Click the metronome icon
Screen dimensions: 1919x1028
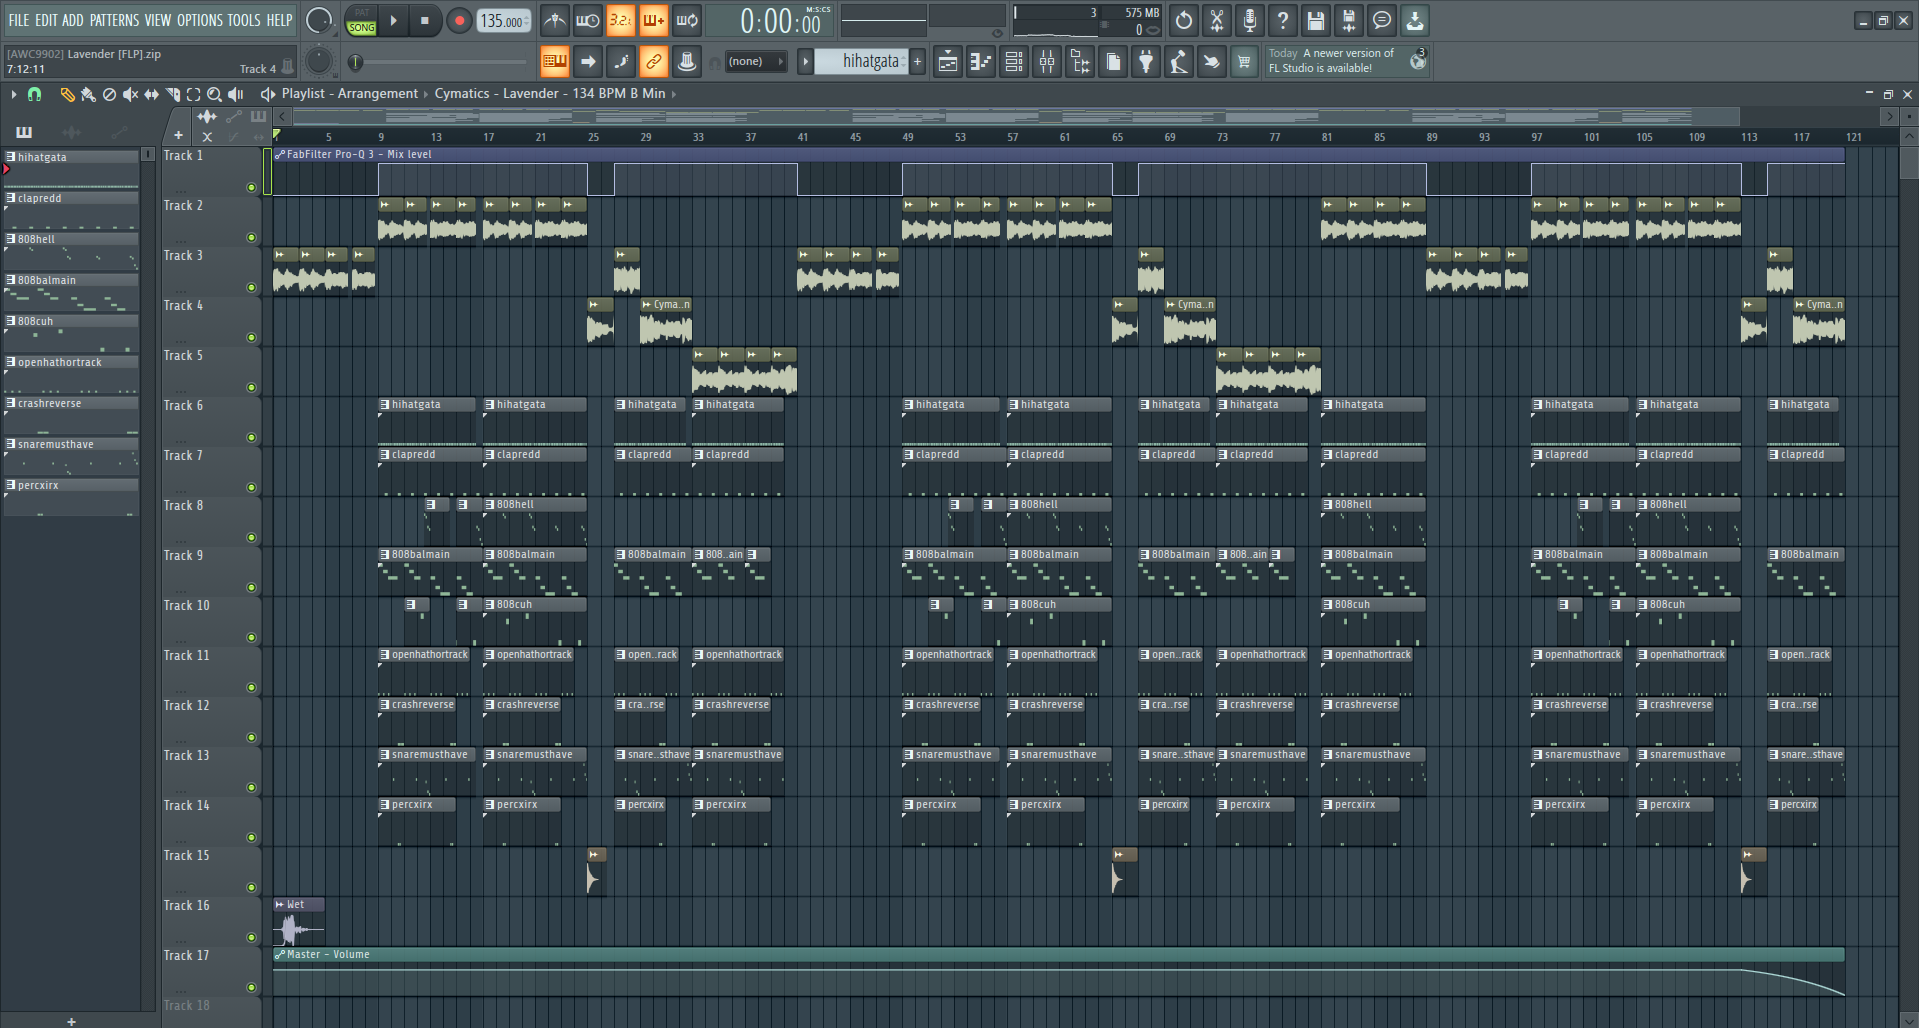555,20
